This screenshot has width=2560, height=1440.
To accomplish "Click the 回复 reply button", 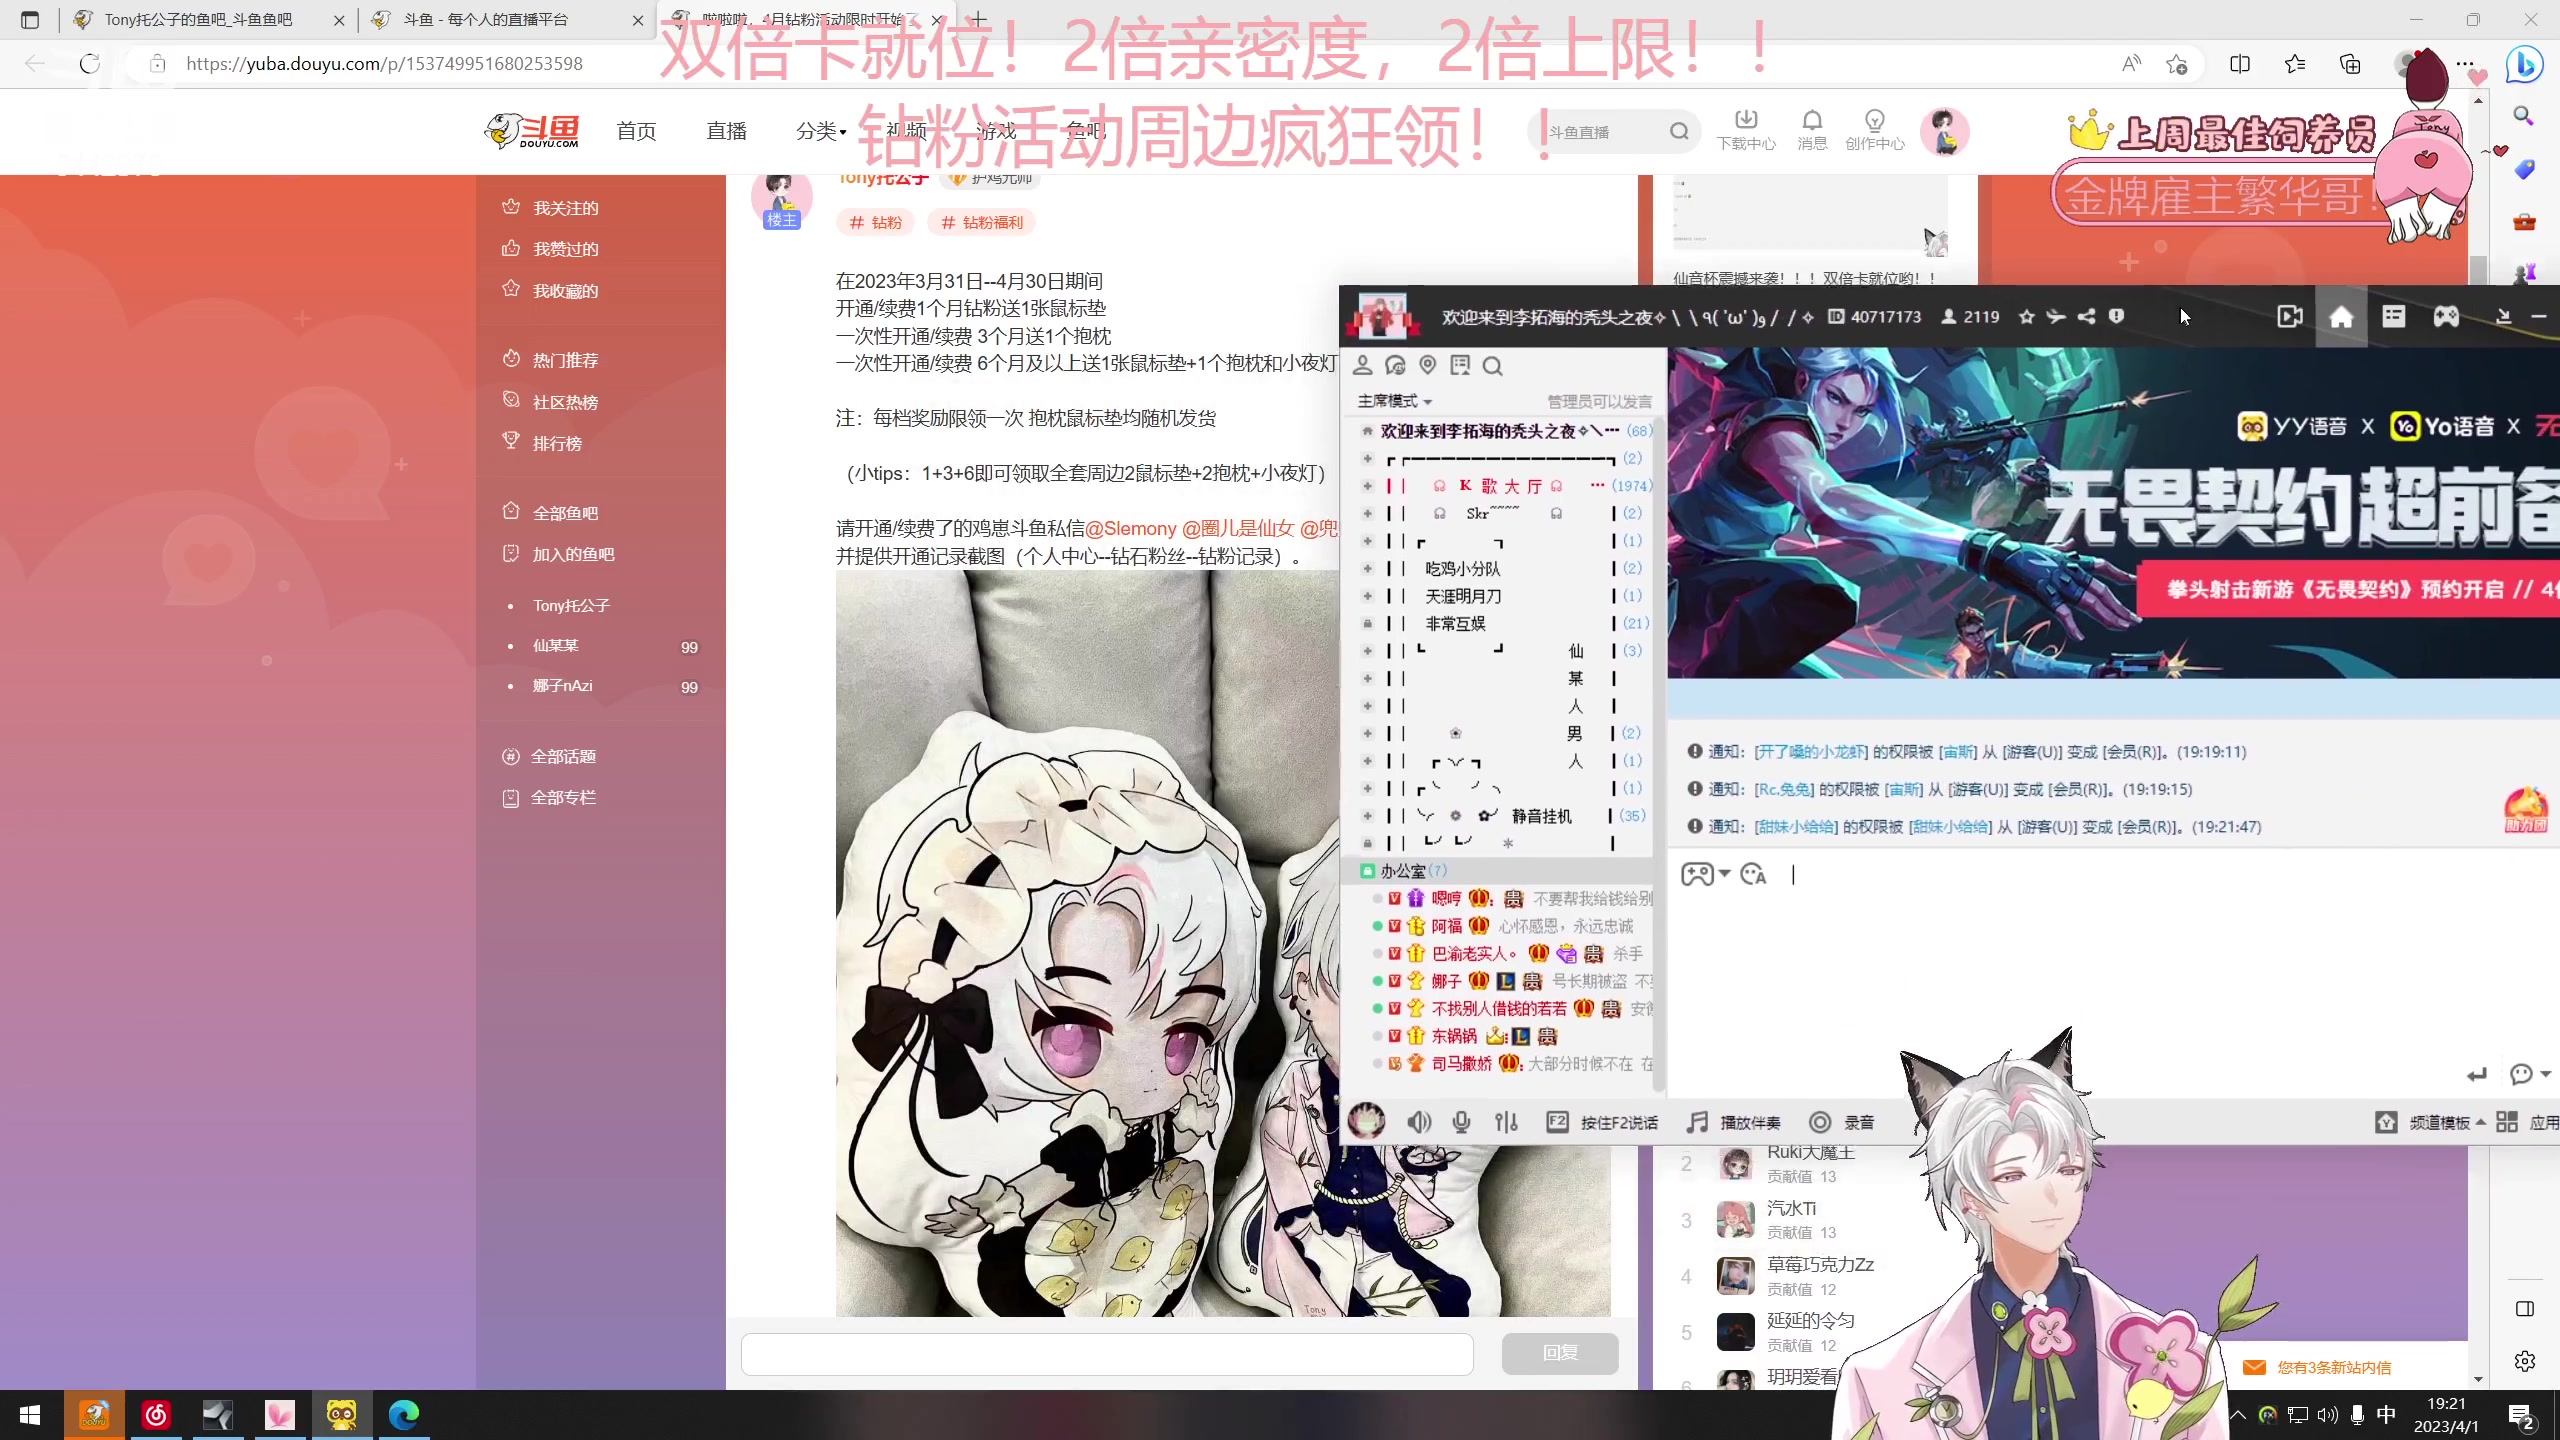I will click(x=1560, y=1353).
